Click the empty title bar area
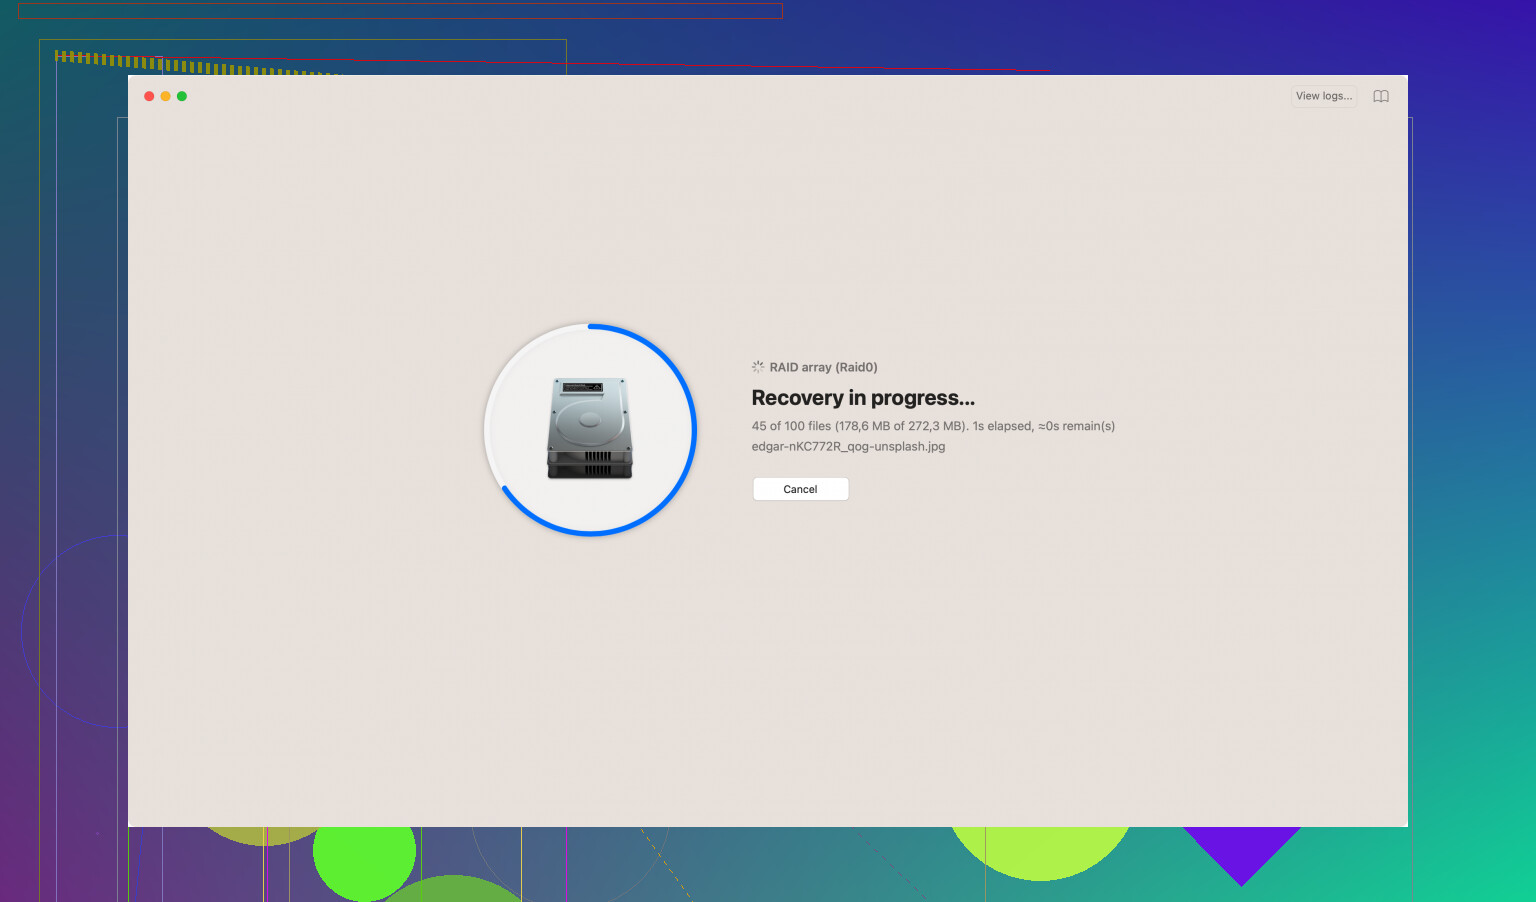 tap(700, 96)
